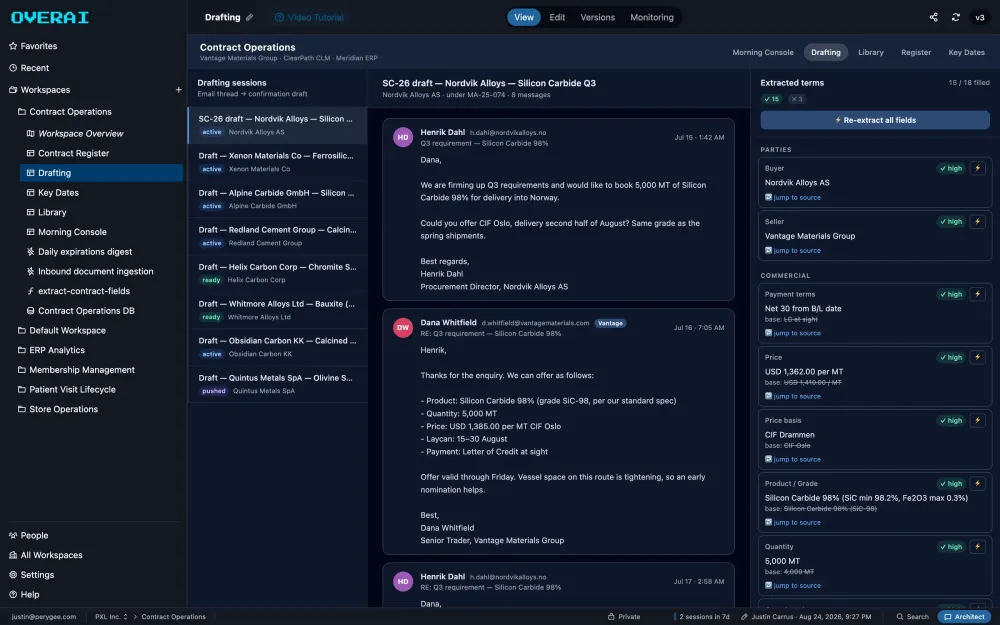
Task: Open the Key Dates tab in the header
Action: click(966, 52)
